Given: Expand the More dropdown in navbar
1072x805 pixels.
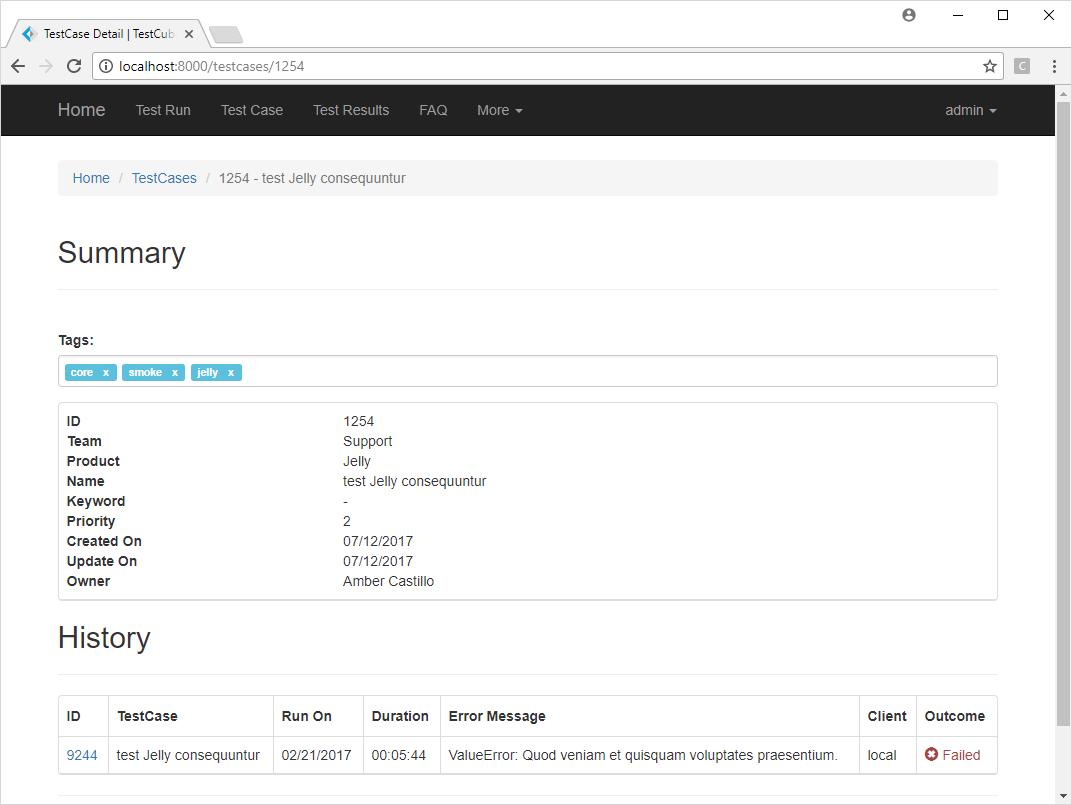Looking at the screenshot, I should [x=500, y=110].
